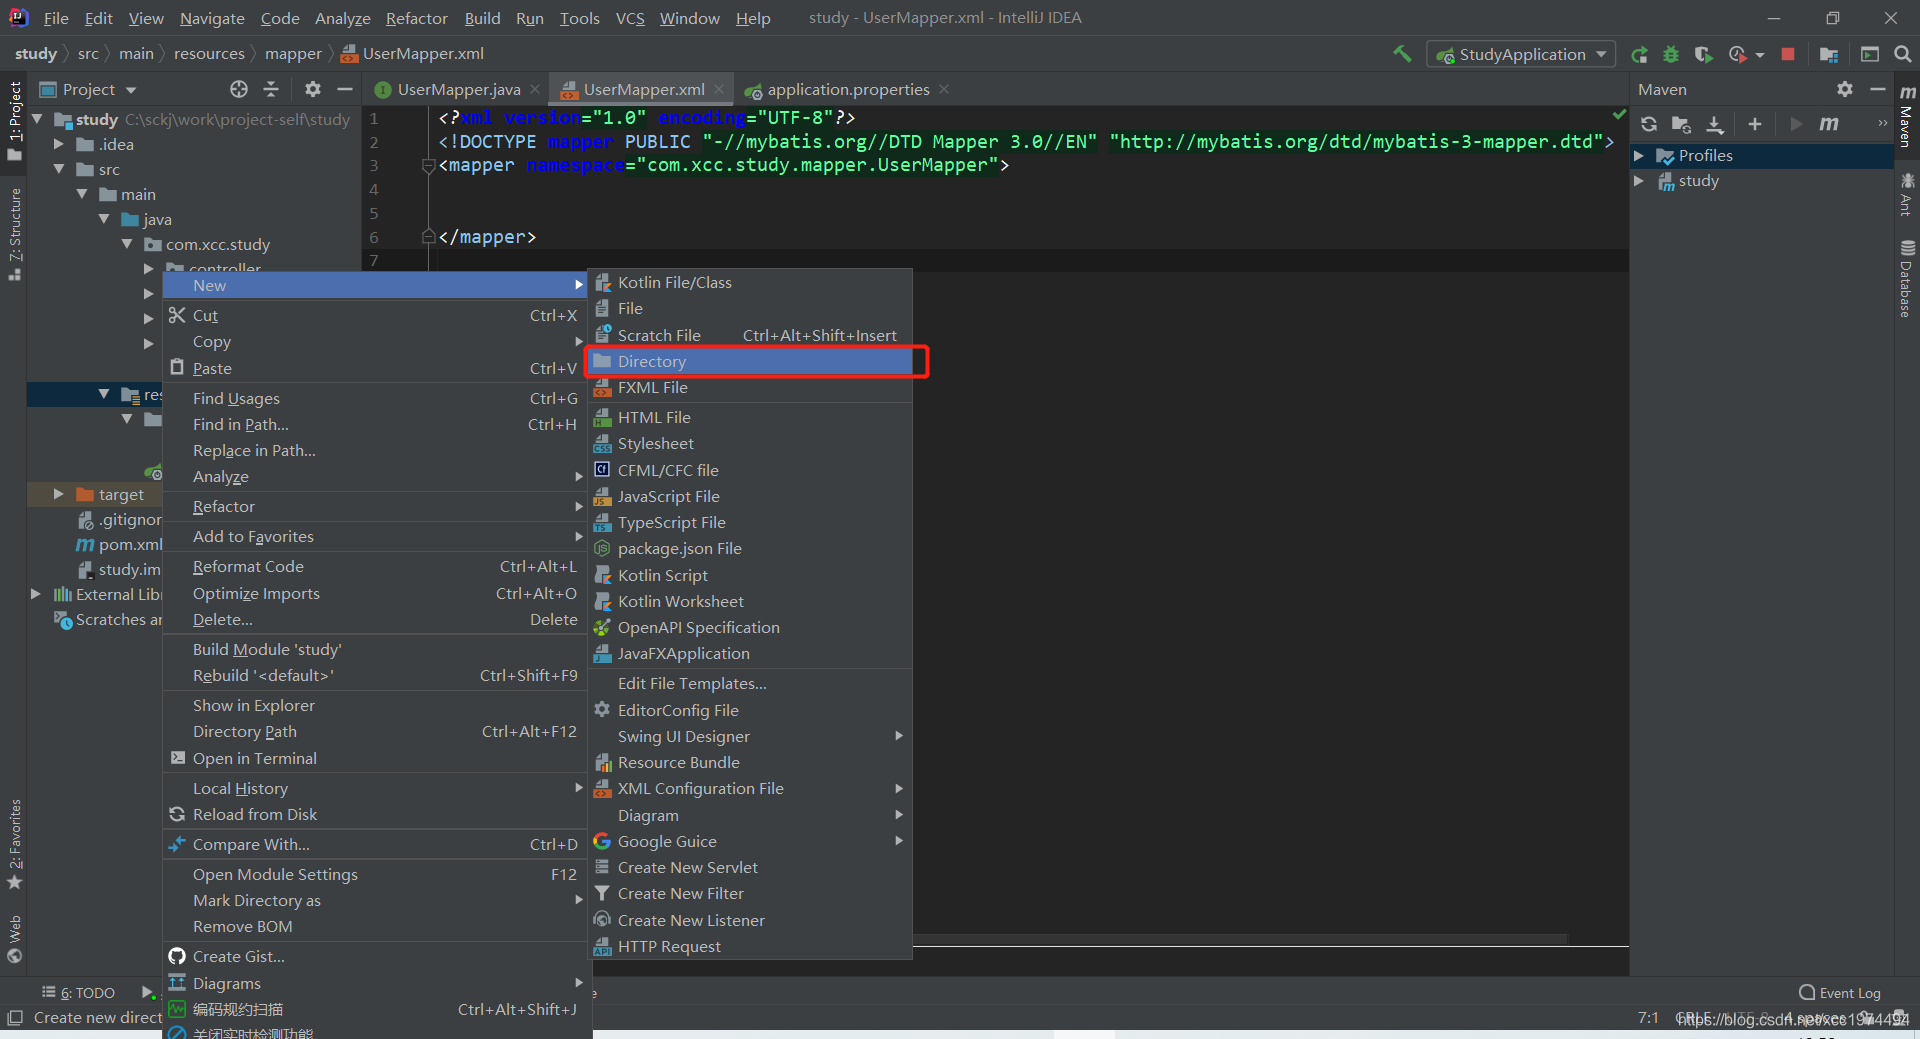Click the mapper breadcrumb in navigation bar
Image resolution: width=1920 pixels, height=1039 pixels.
(293, 54)
